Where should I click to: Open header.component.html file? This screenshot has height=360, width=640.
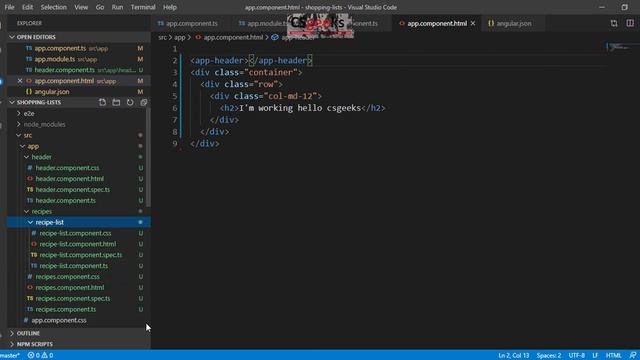tap(69, 179)
